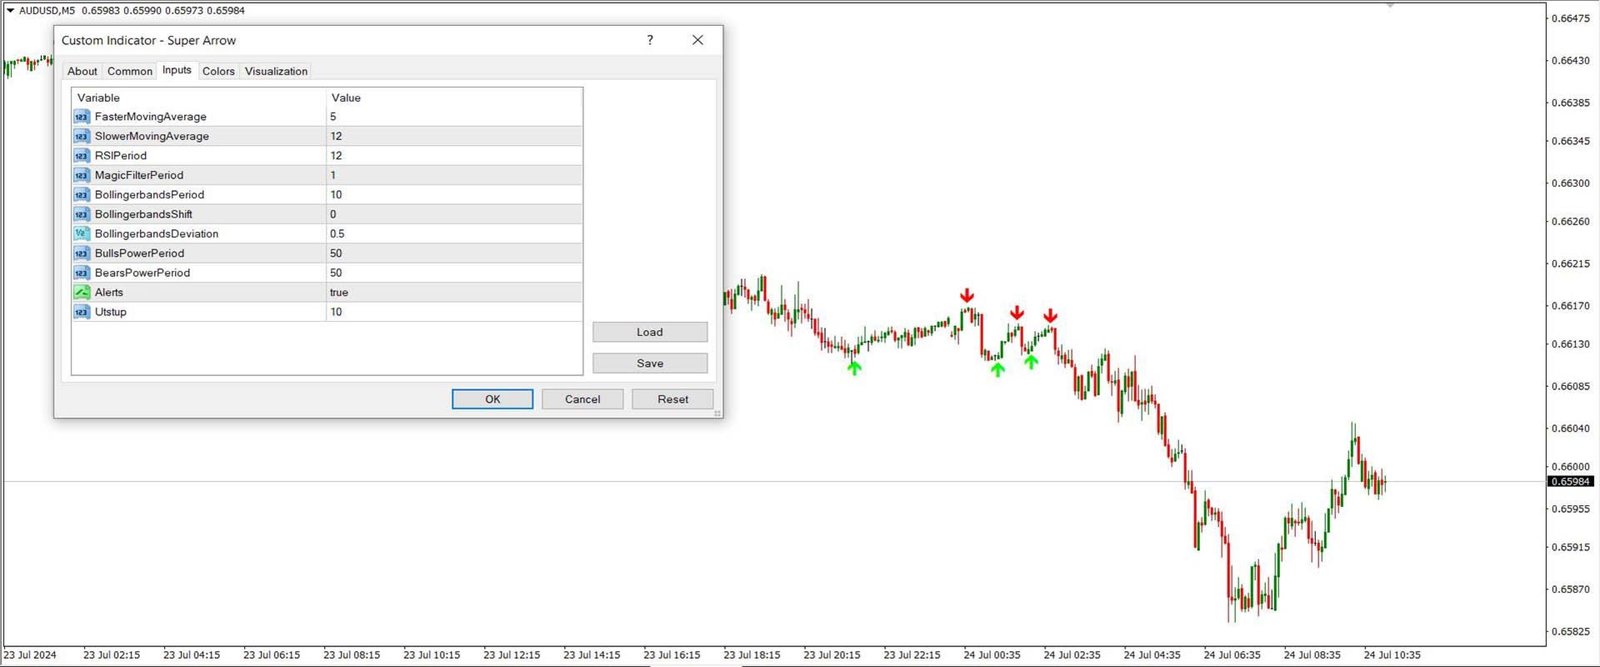Image resolution: width=1600 pixels, height=667 pixels.
Task: Click the 0.65984 current price label
Action: [1570, 482]
